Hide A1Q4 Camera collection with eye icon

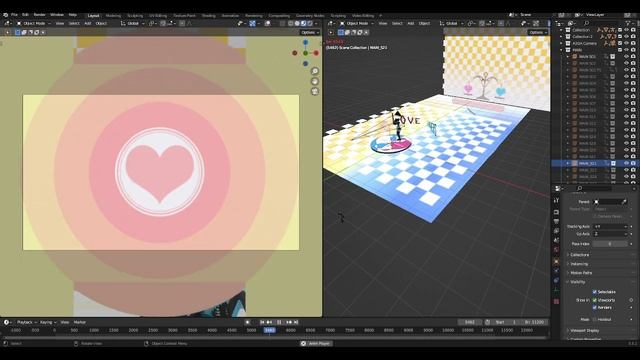tap(627, 43)
